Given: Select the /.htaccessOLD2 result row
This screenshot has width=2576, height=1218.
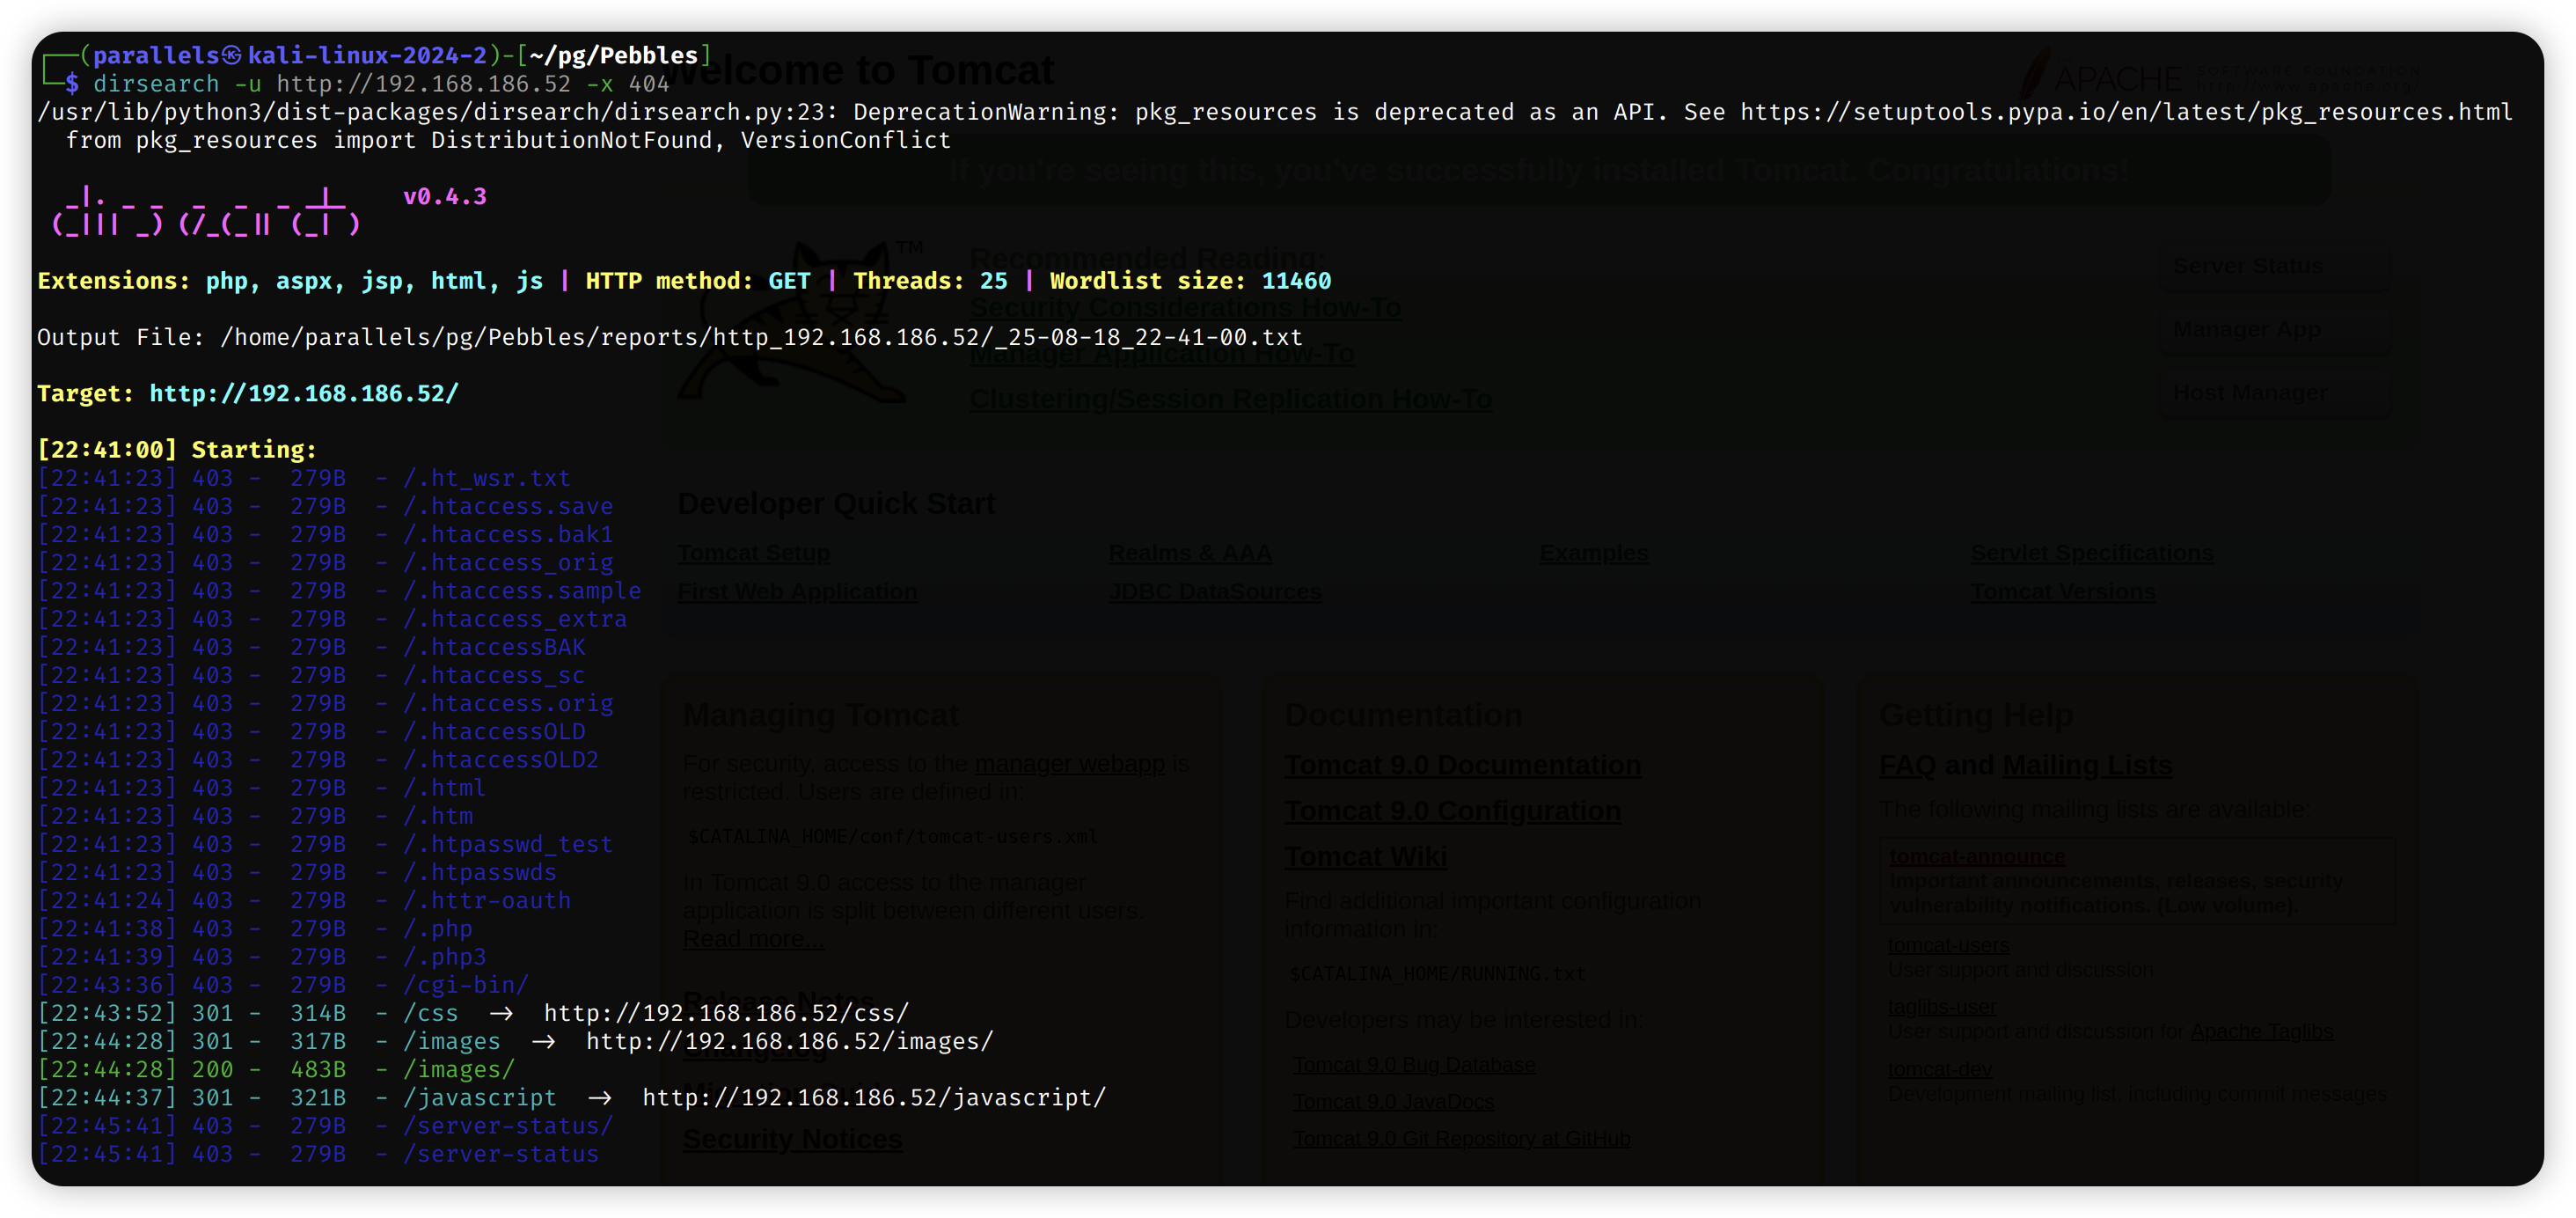Looking at the screenshot, I should tap(318, 760).
